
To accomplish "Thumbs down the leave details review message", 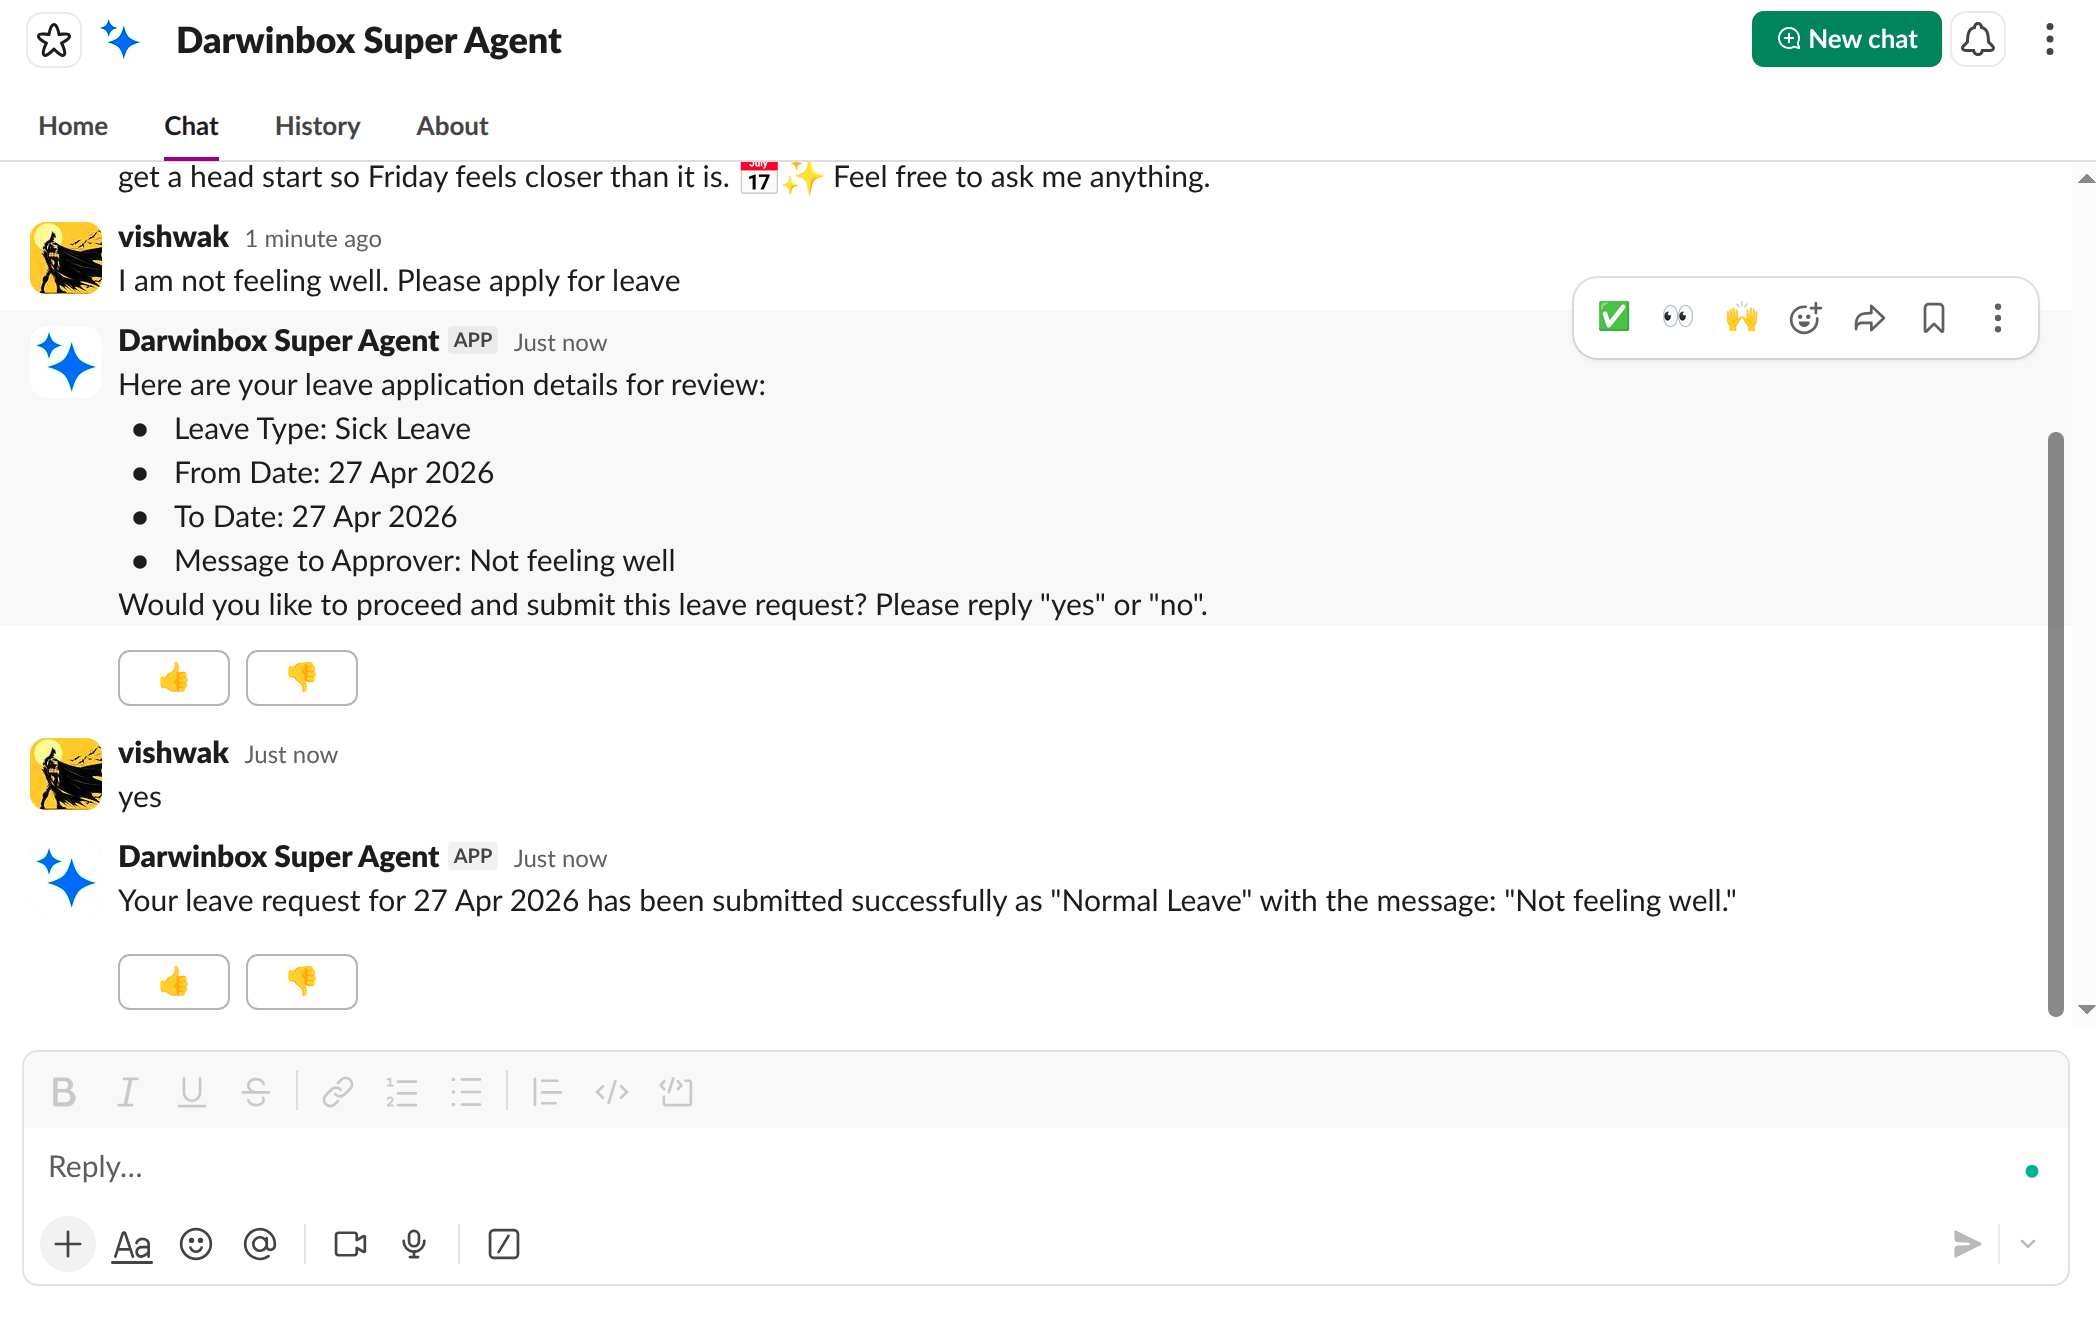I will pyautogui.click(x=302, y=678).
